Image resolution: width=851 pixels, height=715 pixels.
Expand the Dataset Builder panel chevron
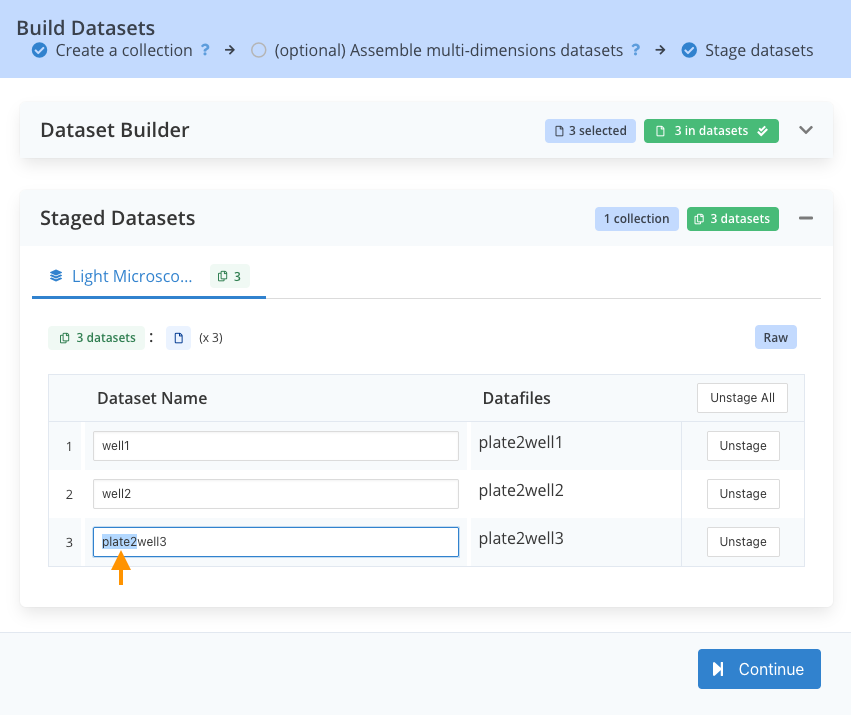coord(806,130)
